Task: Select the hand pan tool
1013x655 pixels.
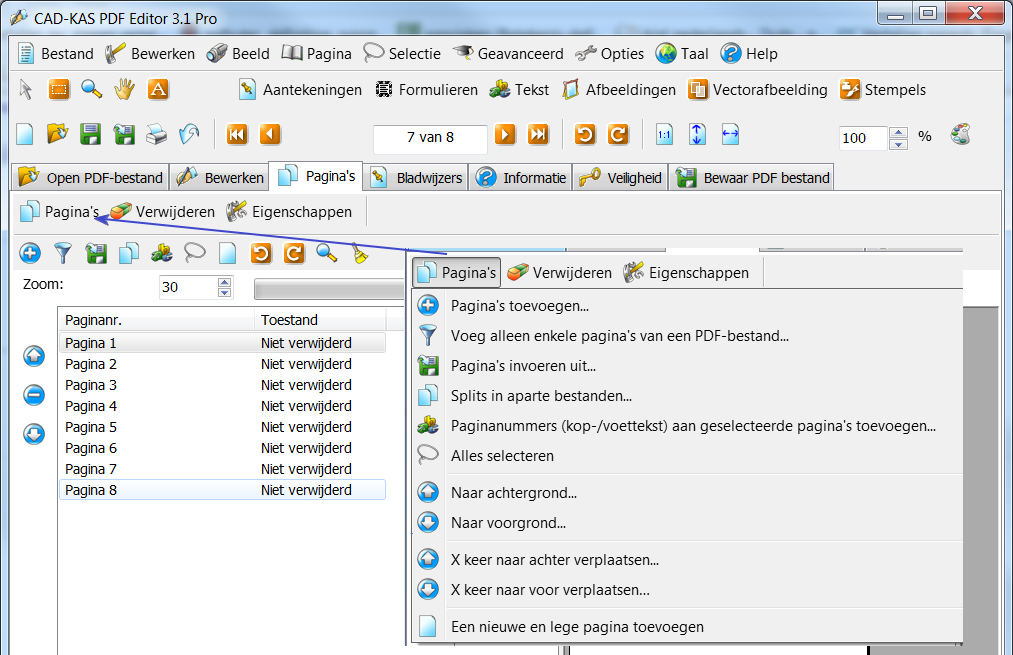Action: coord(124,90)
